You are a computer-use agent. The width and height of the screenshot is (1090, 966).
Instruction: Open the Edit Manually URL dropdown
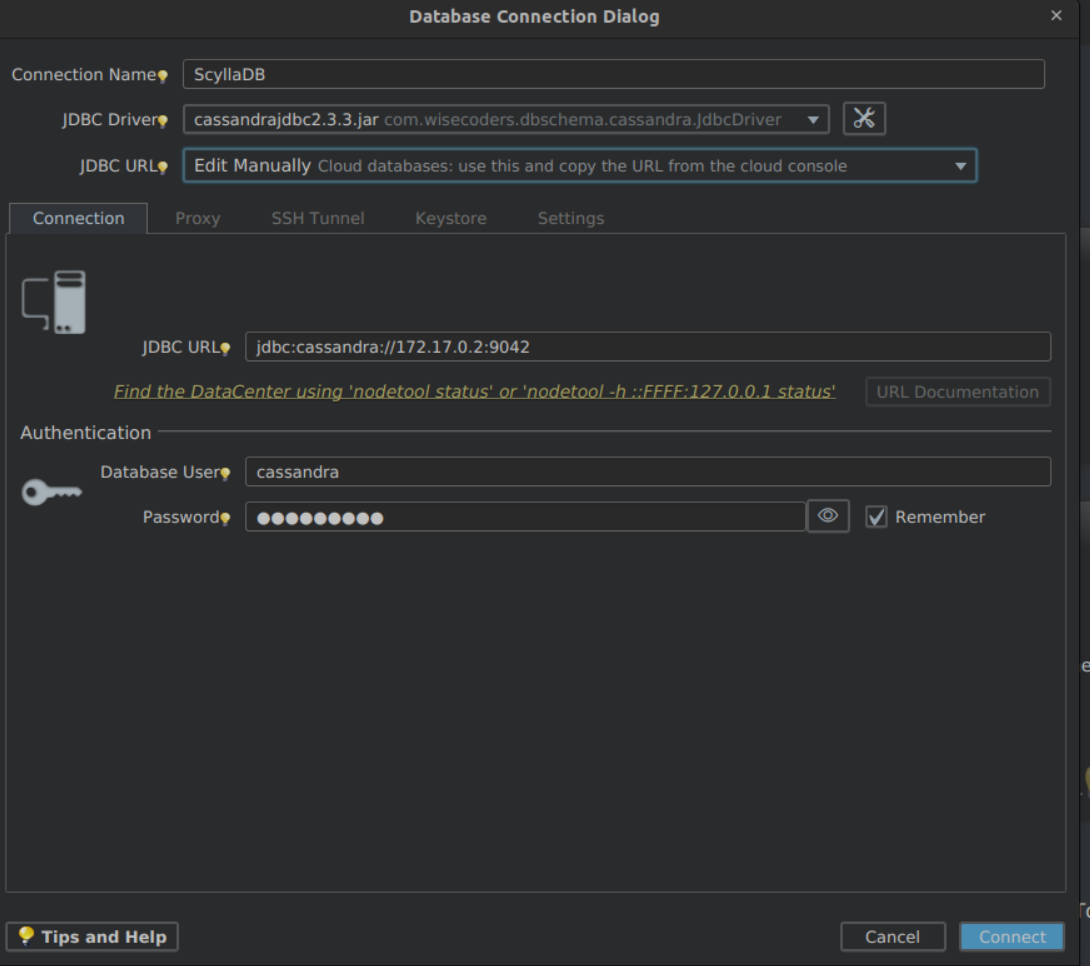(960, 166)
